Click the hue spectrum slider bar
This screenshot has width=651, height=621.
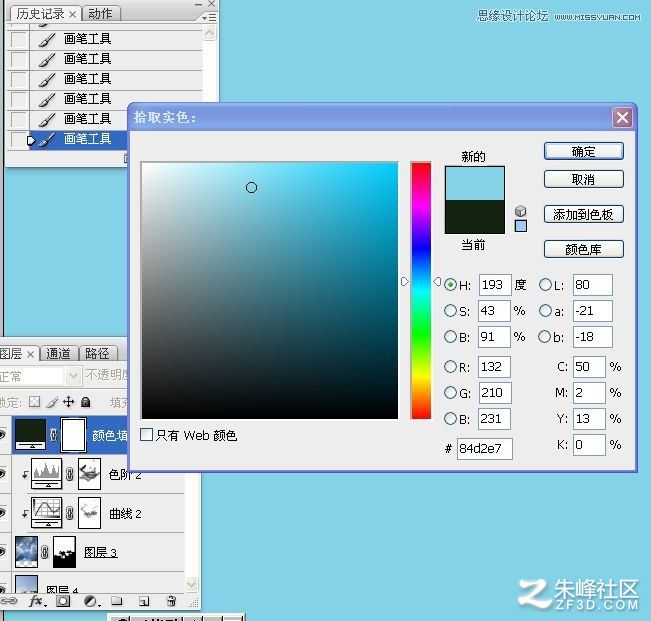pyautogui.click(x=421, y=291)
